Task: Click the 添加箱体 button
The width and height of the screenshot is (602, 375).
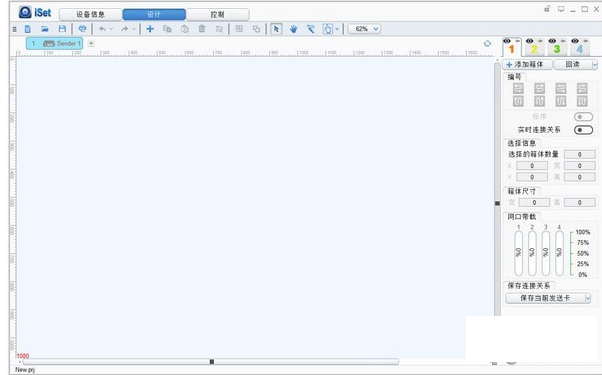Action: (528, 64)
